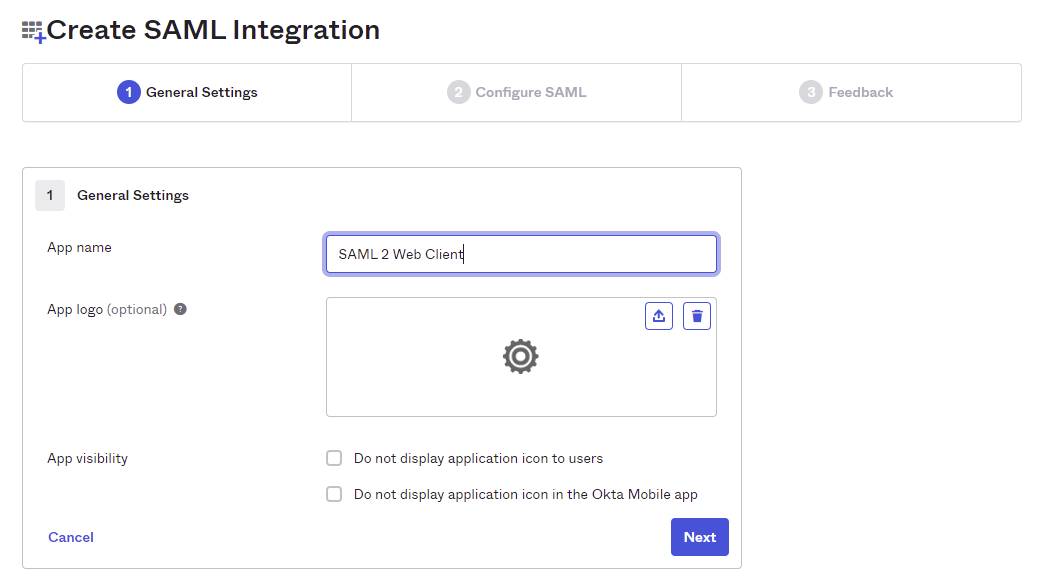This screenshot has width=1041, height=588.
Task: Click the App logo help question mark
Action: (180, 309)
